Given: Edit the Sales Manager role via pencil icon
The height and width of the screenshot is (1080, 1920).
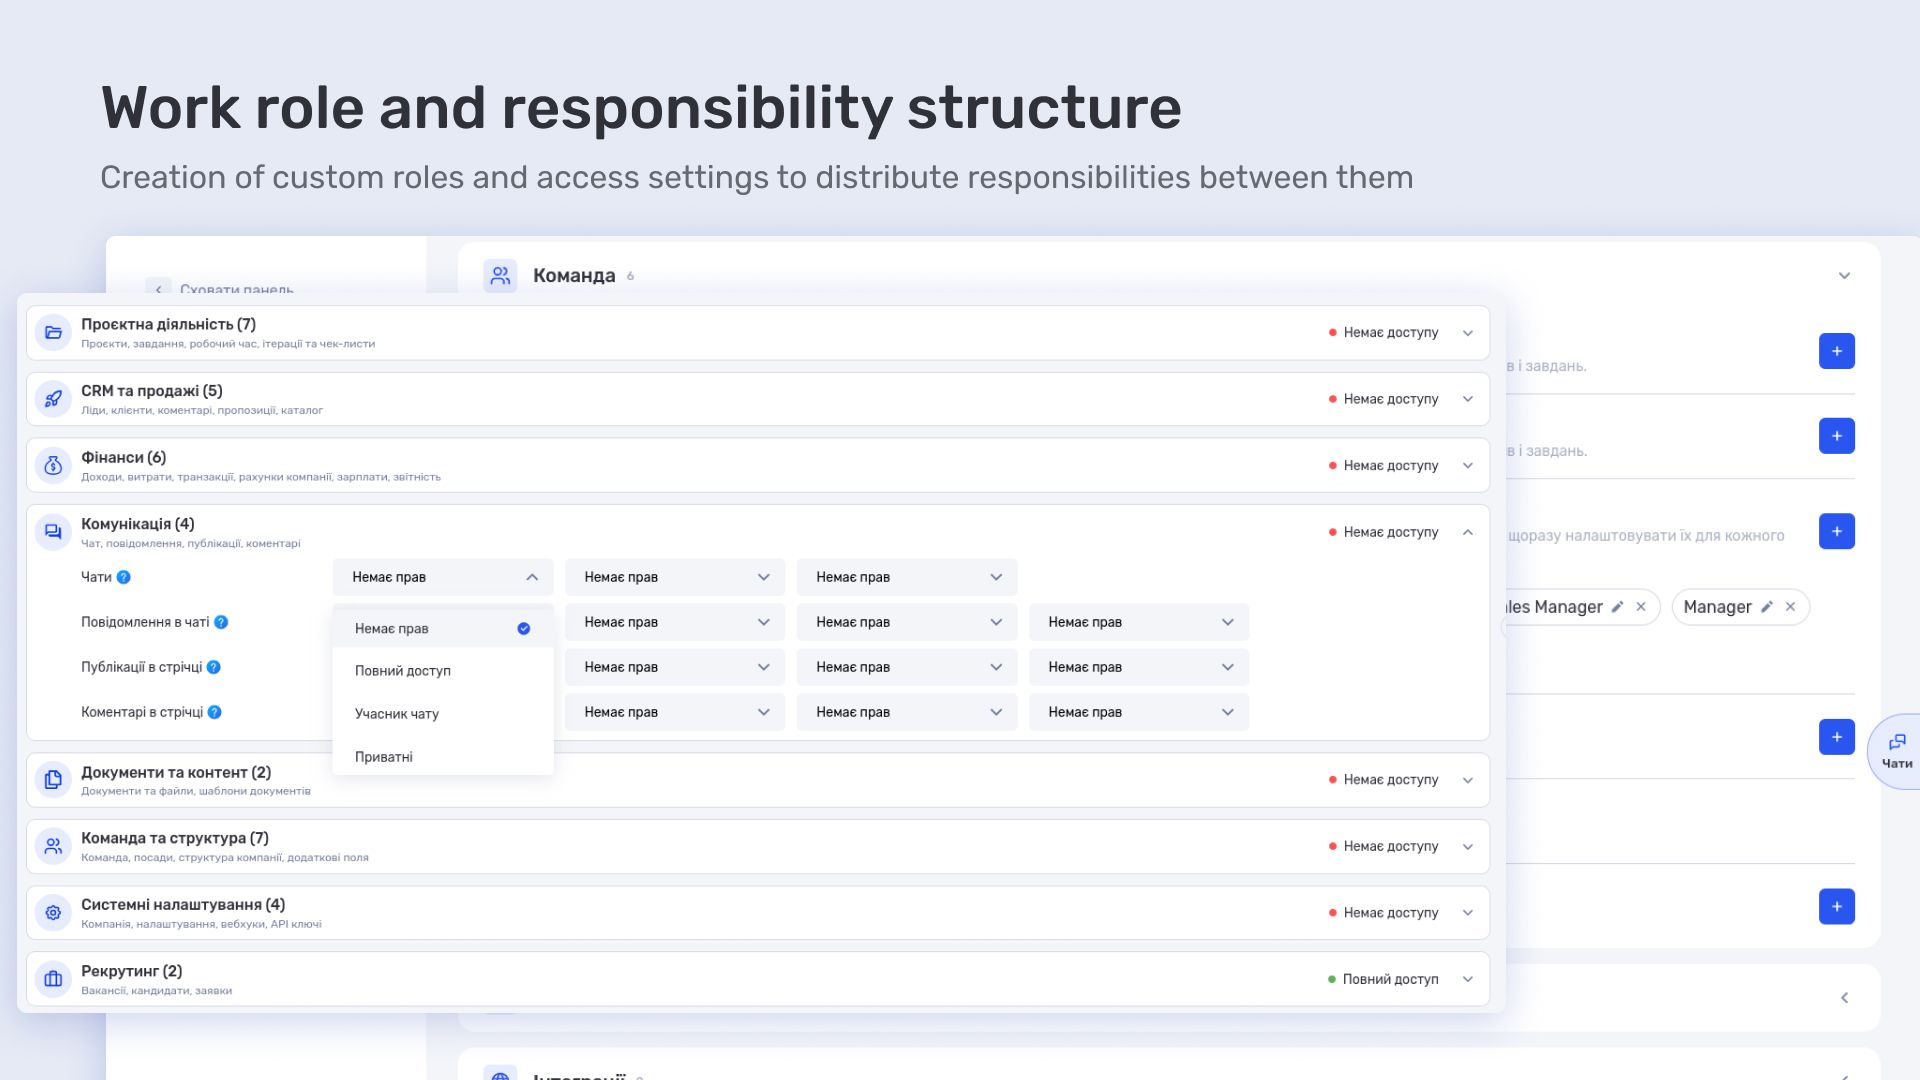Looking at the screenshot, I should click(1617, 607).
